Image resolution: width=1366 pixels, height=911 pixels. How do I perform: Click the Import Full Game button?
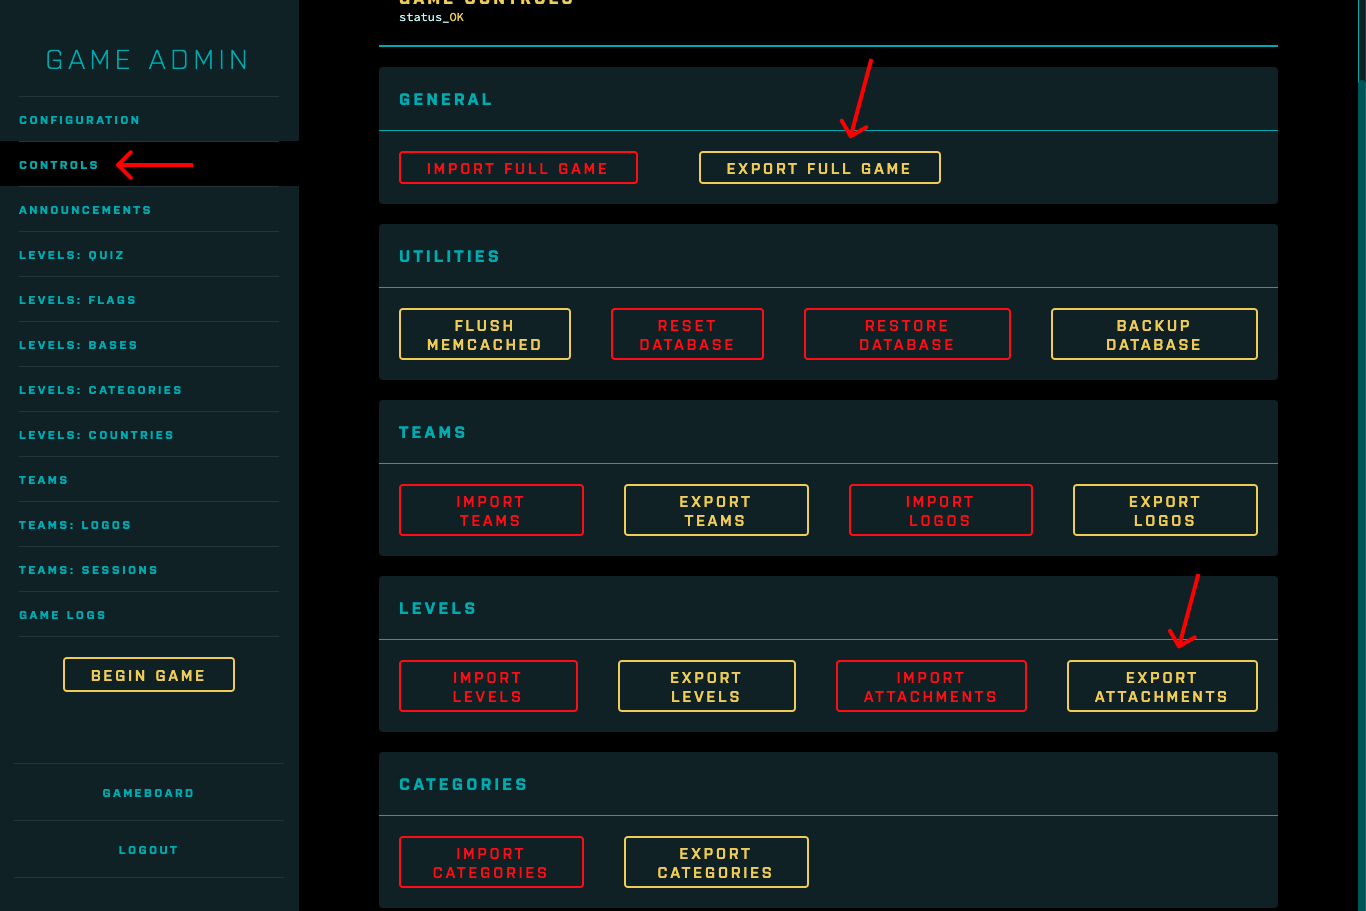[x=517, y=168]
